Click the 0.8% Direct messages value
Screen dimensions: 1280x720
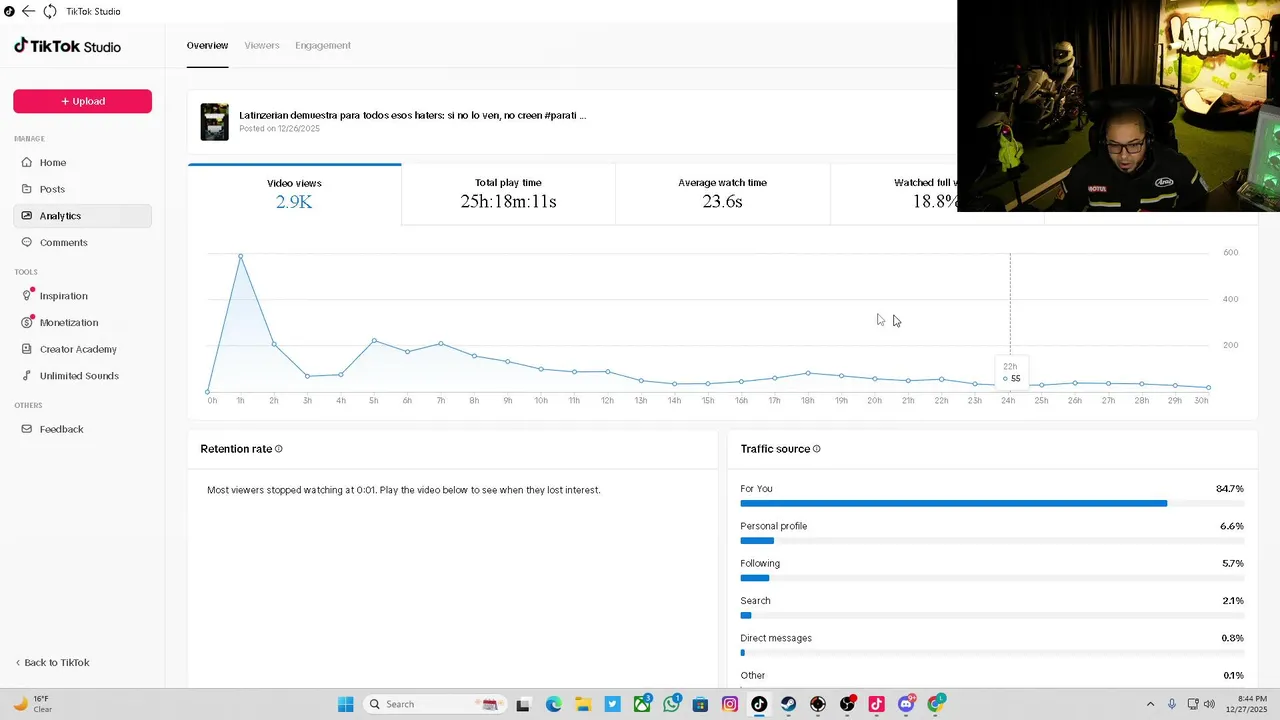tap(1232, 638)
